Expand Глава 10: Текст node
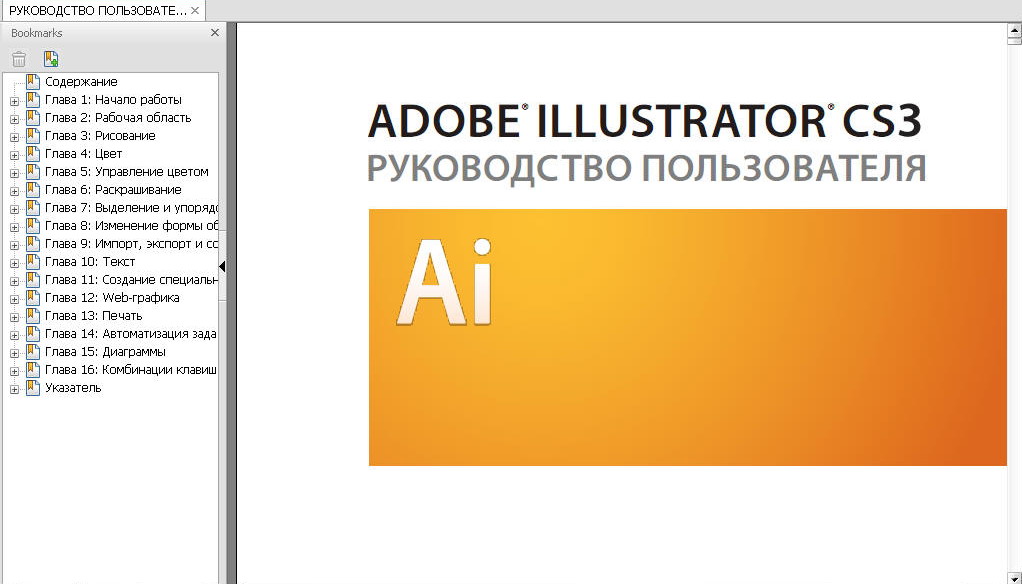 tap(14, 263)
